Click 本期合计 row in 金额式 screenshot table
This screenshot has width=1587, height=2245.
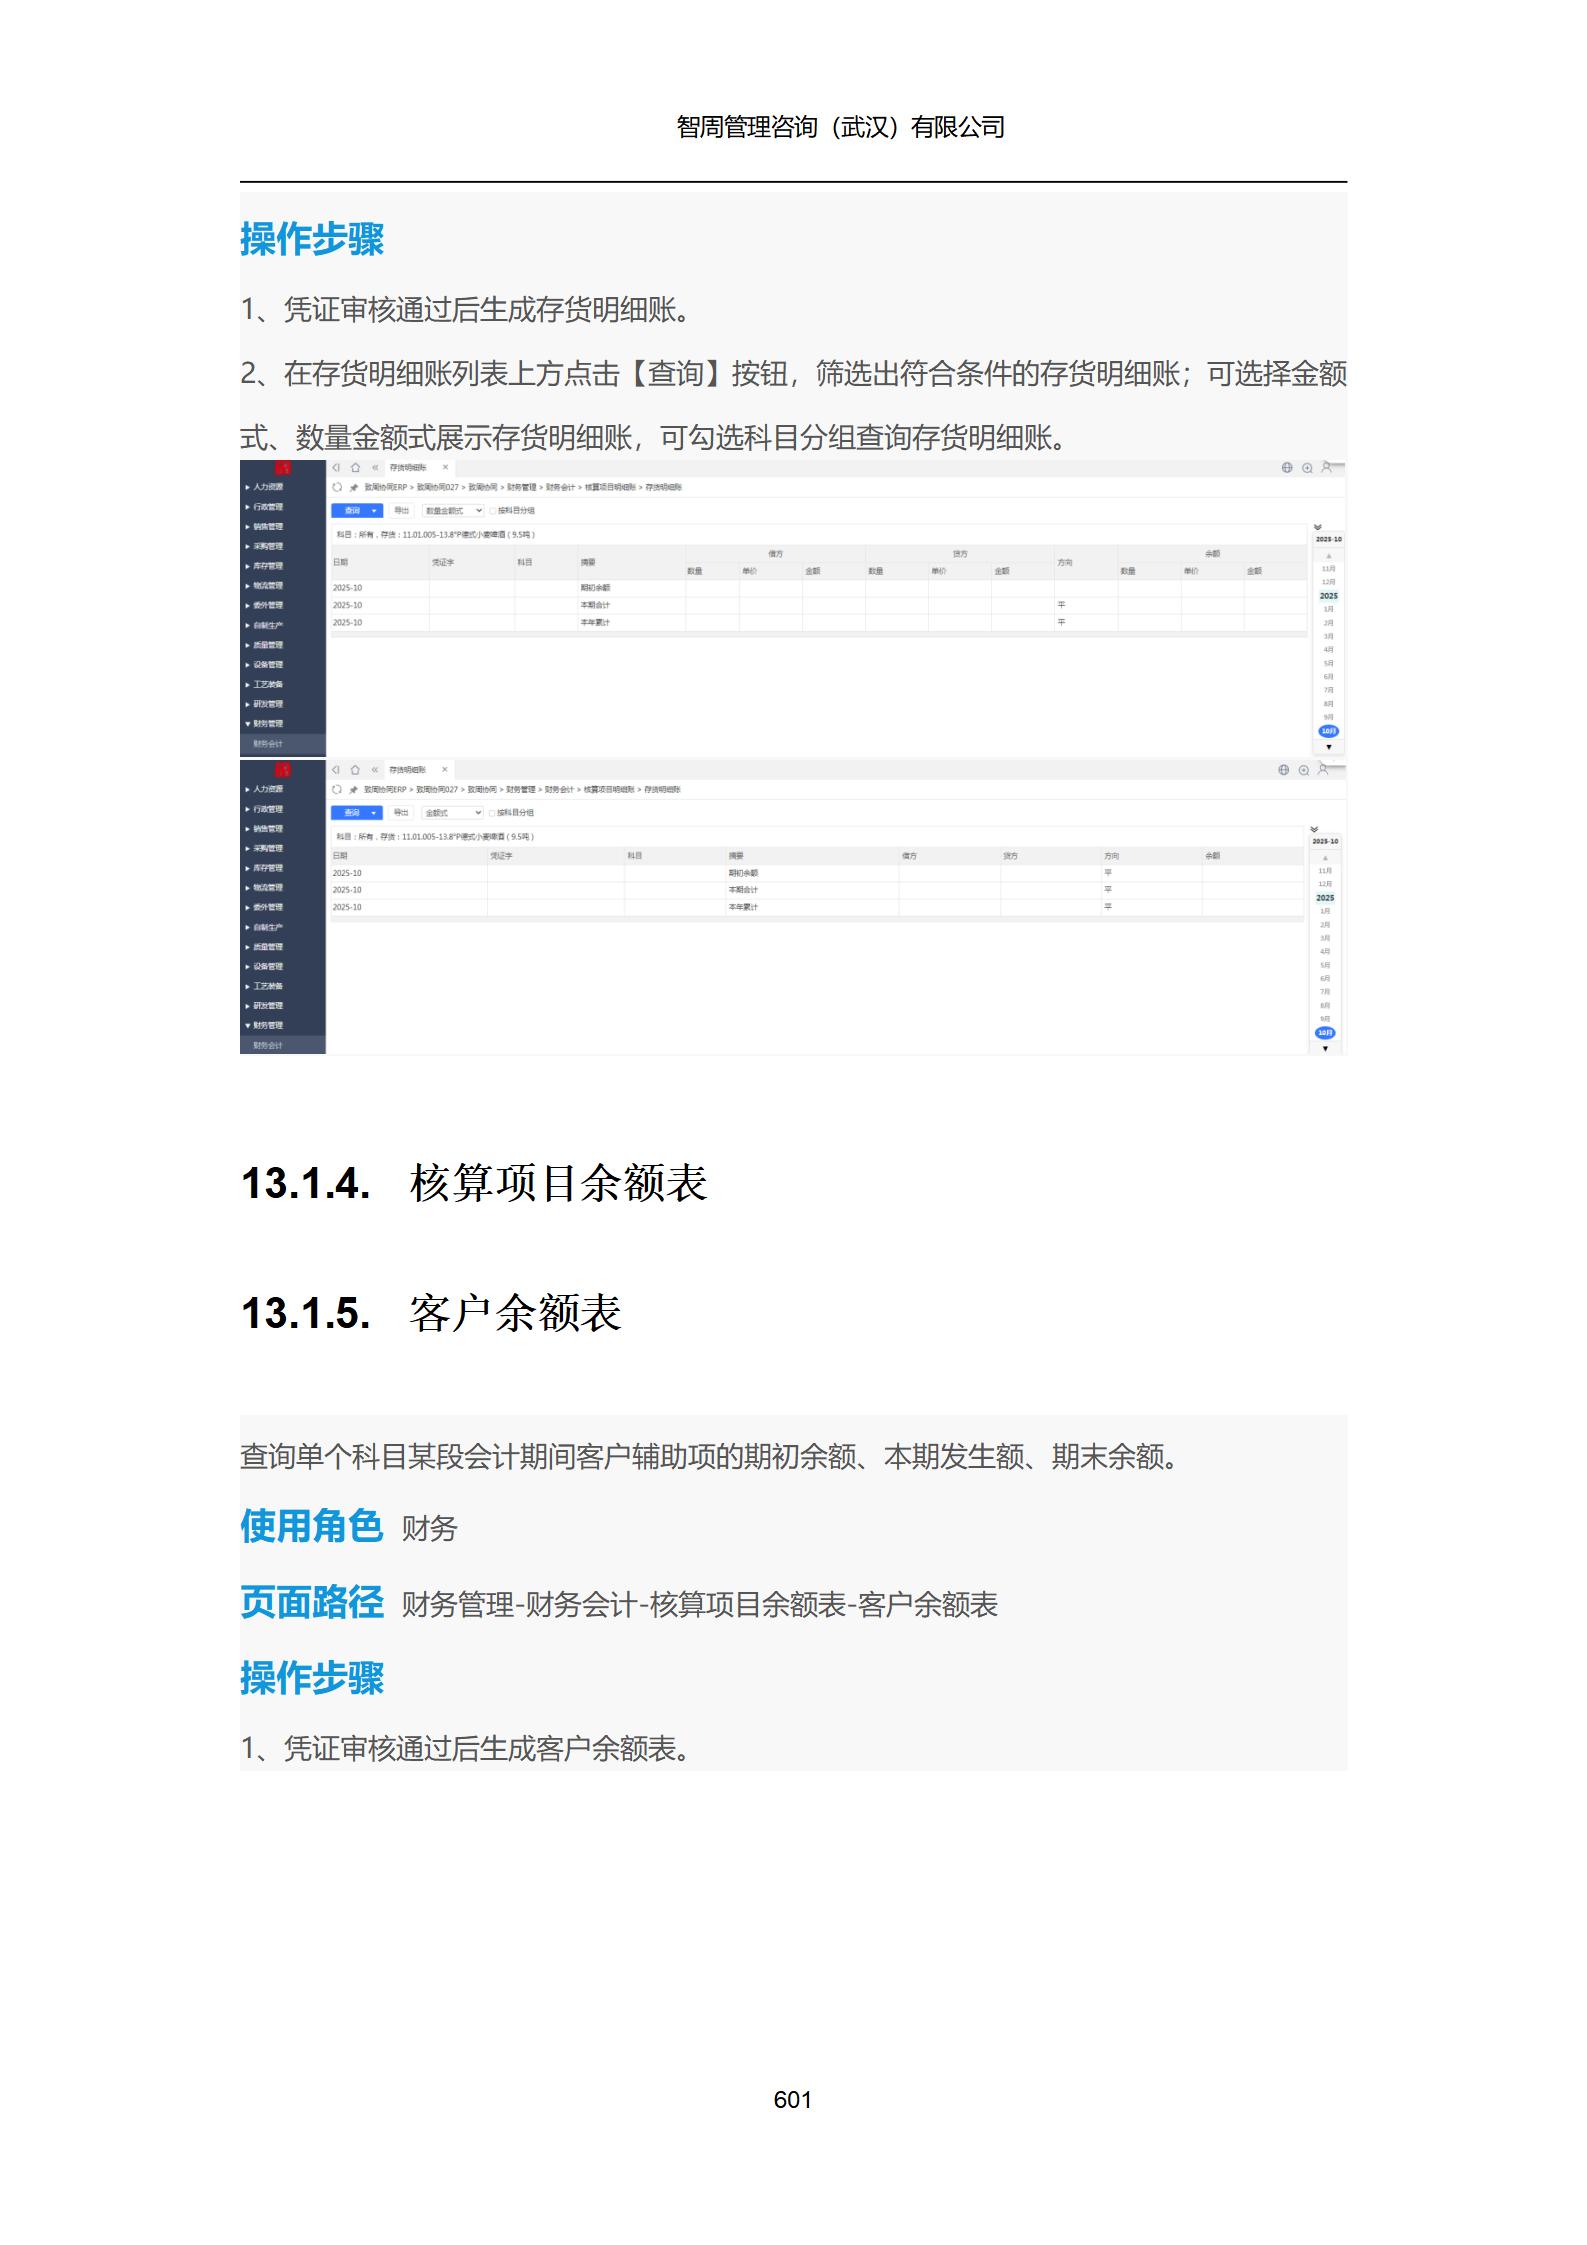click(x=817, y=890)
